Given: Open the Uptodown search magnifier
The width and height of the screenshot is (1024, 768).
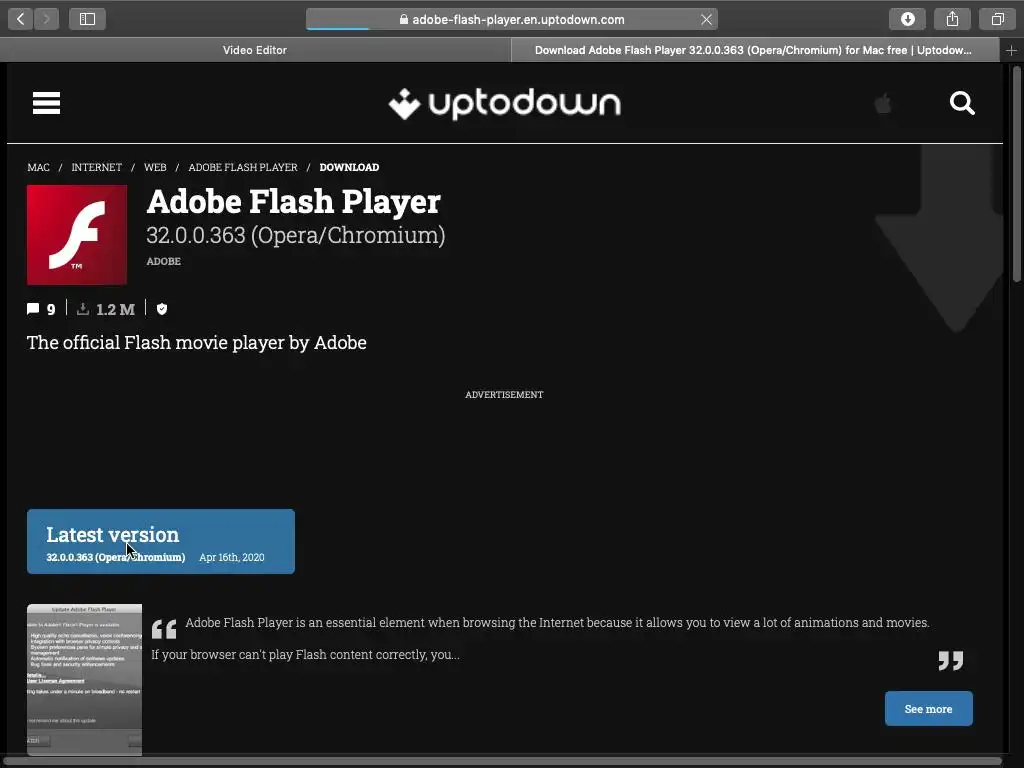Looking at the screenshot, I should (962, 103).
